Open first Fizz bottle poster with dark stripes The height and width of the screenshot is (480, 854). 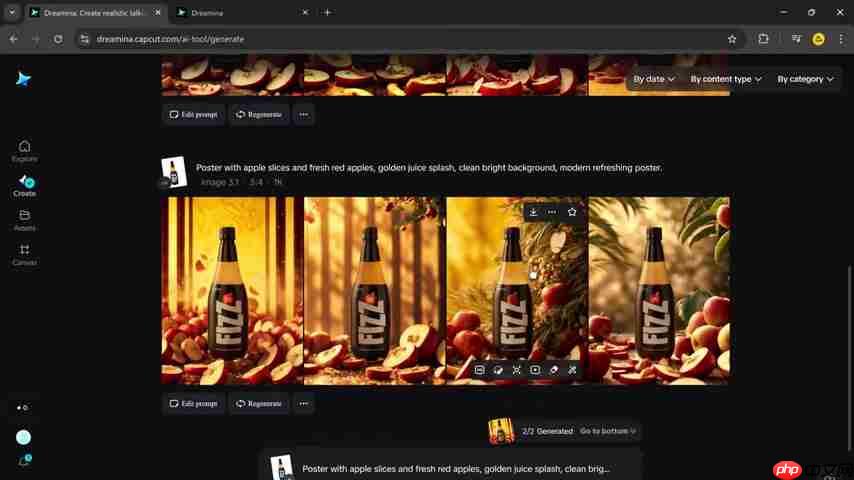pyautogui.click(x=232, y=291)
